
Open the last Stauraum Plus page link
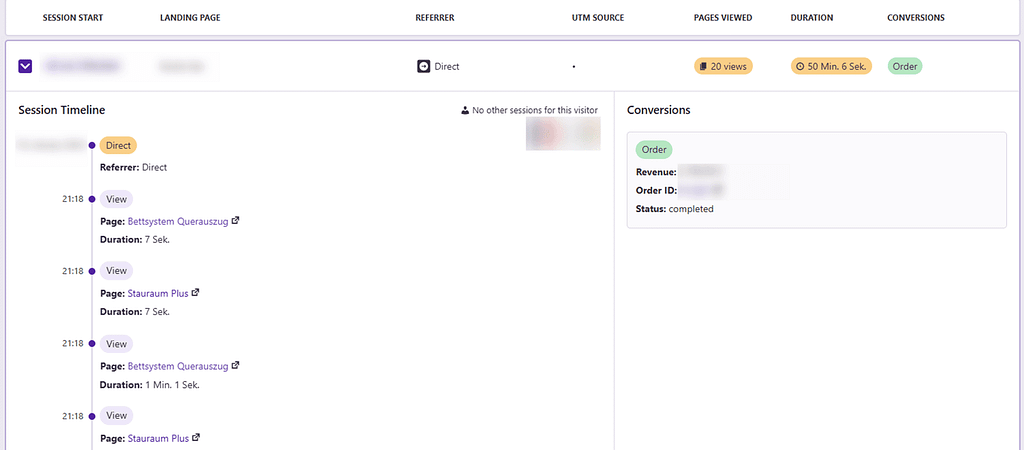point(157,438)
